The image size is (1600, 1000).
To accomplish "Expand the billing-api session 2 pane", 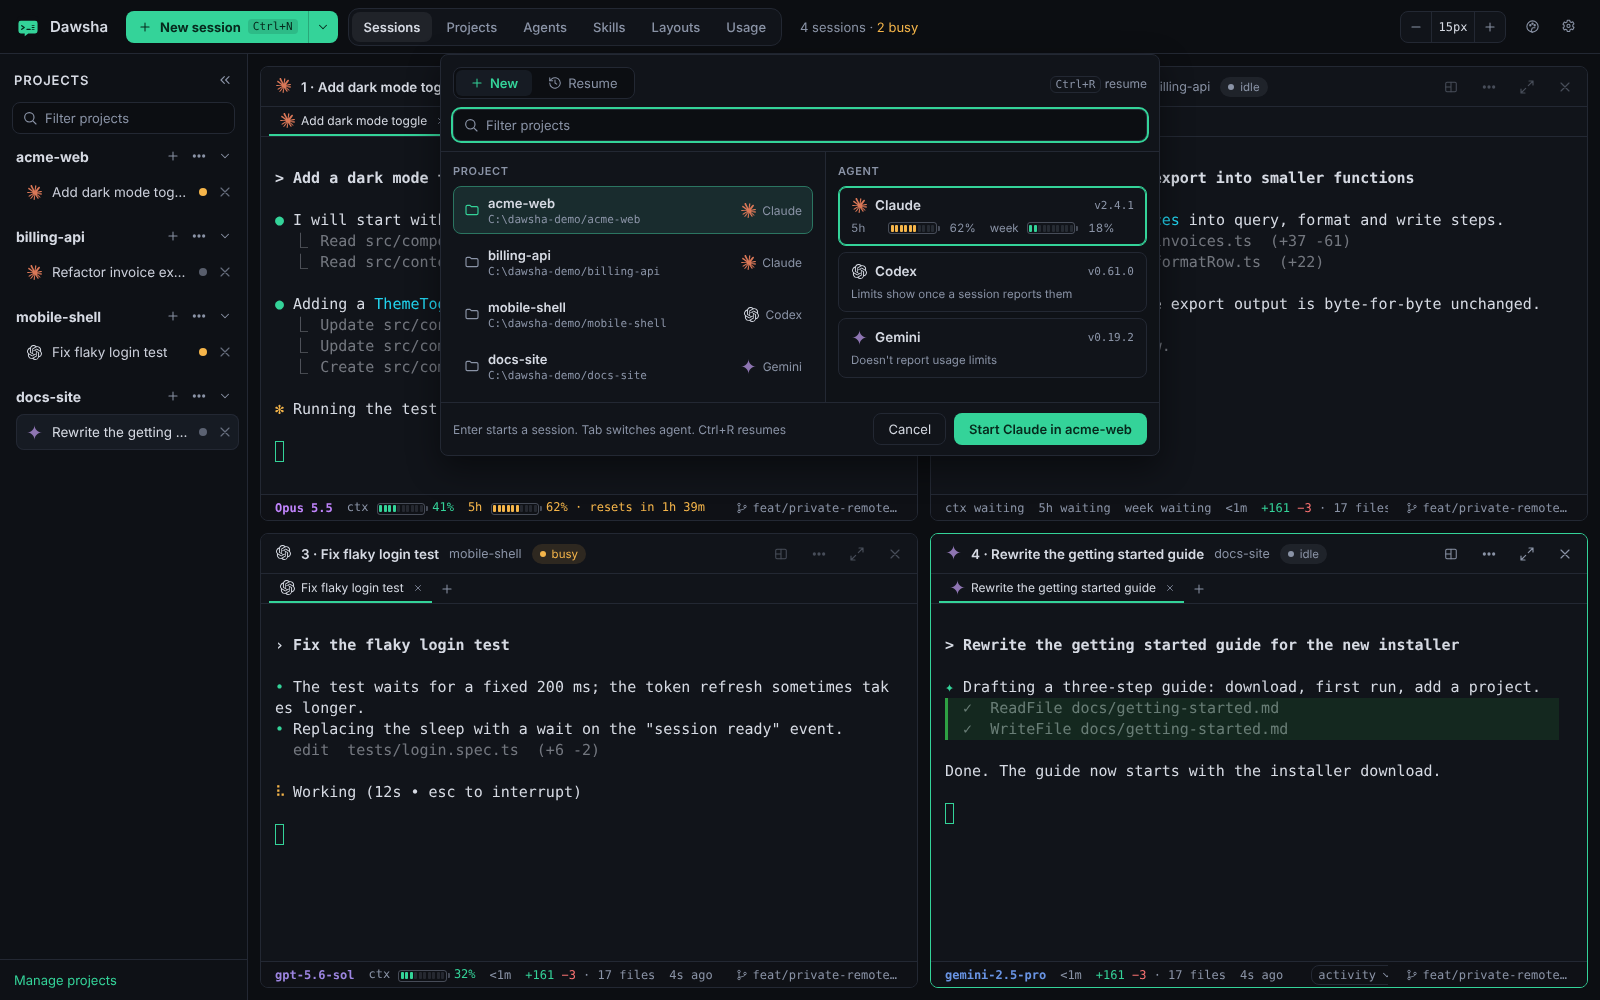I will [1527, 87].
